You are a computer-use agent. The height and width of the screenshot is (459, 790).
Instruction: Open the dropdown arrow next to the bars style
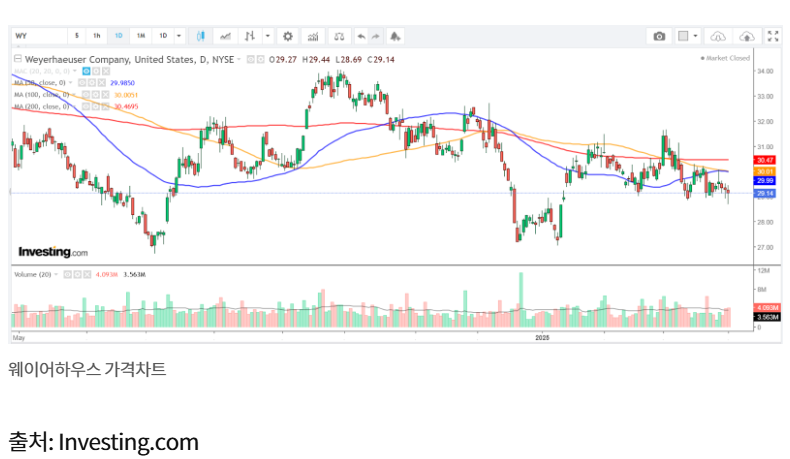pyautogui.click(x=268, y=36)
